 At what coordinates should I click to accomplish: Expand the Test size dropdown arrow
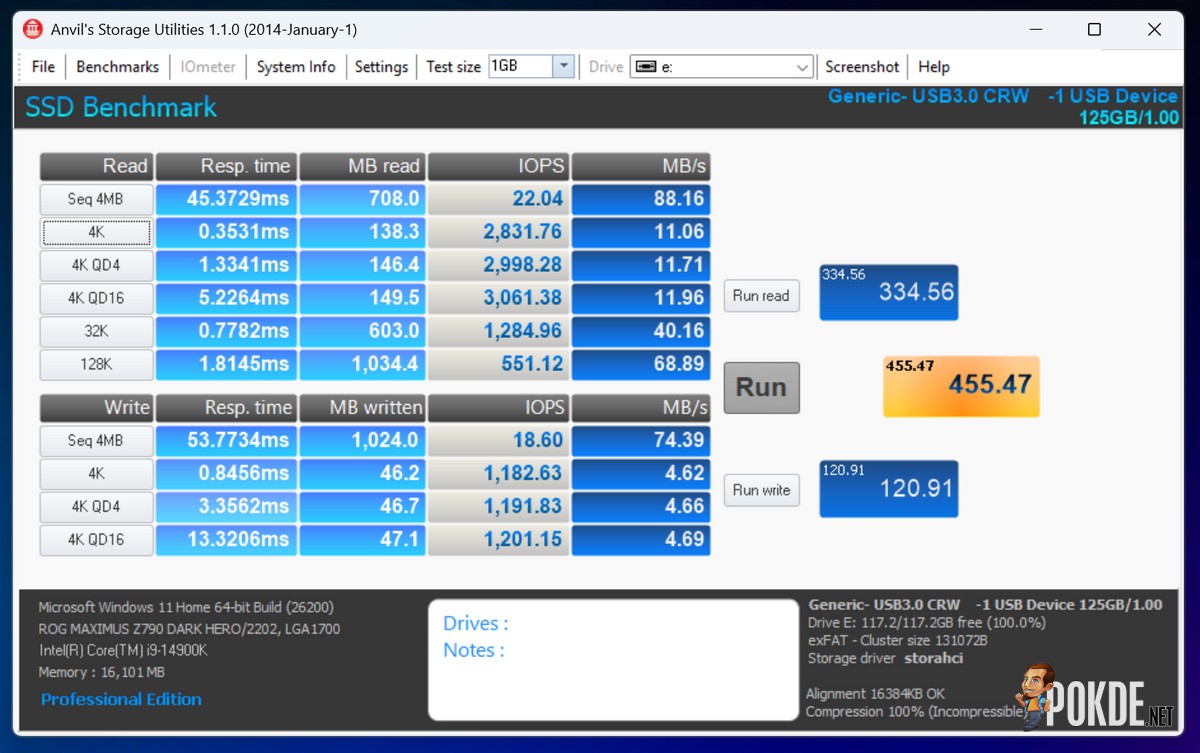click(564, 67)
